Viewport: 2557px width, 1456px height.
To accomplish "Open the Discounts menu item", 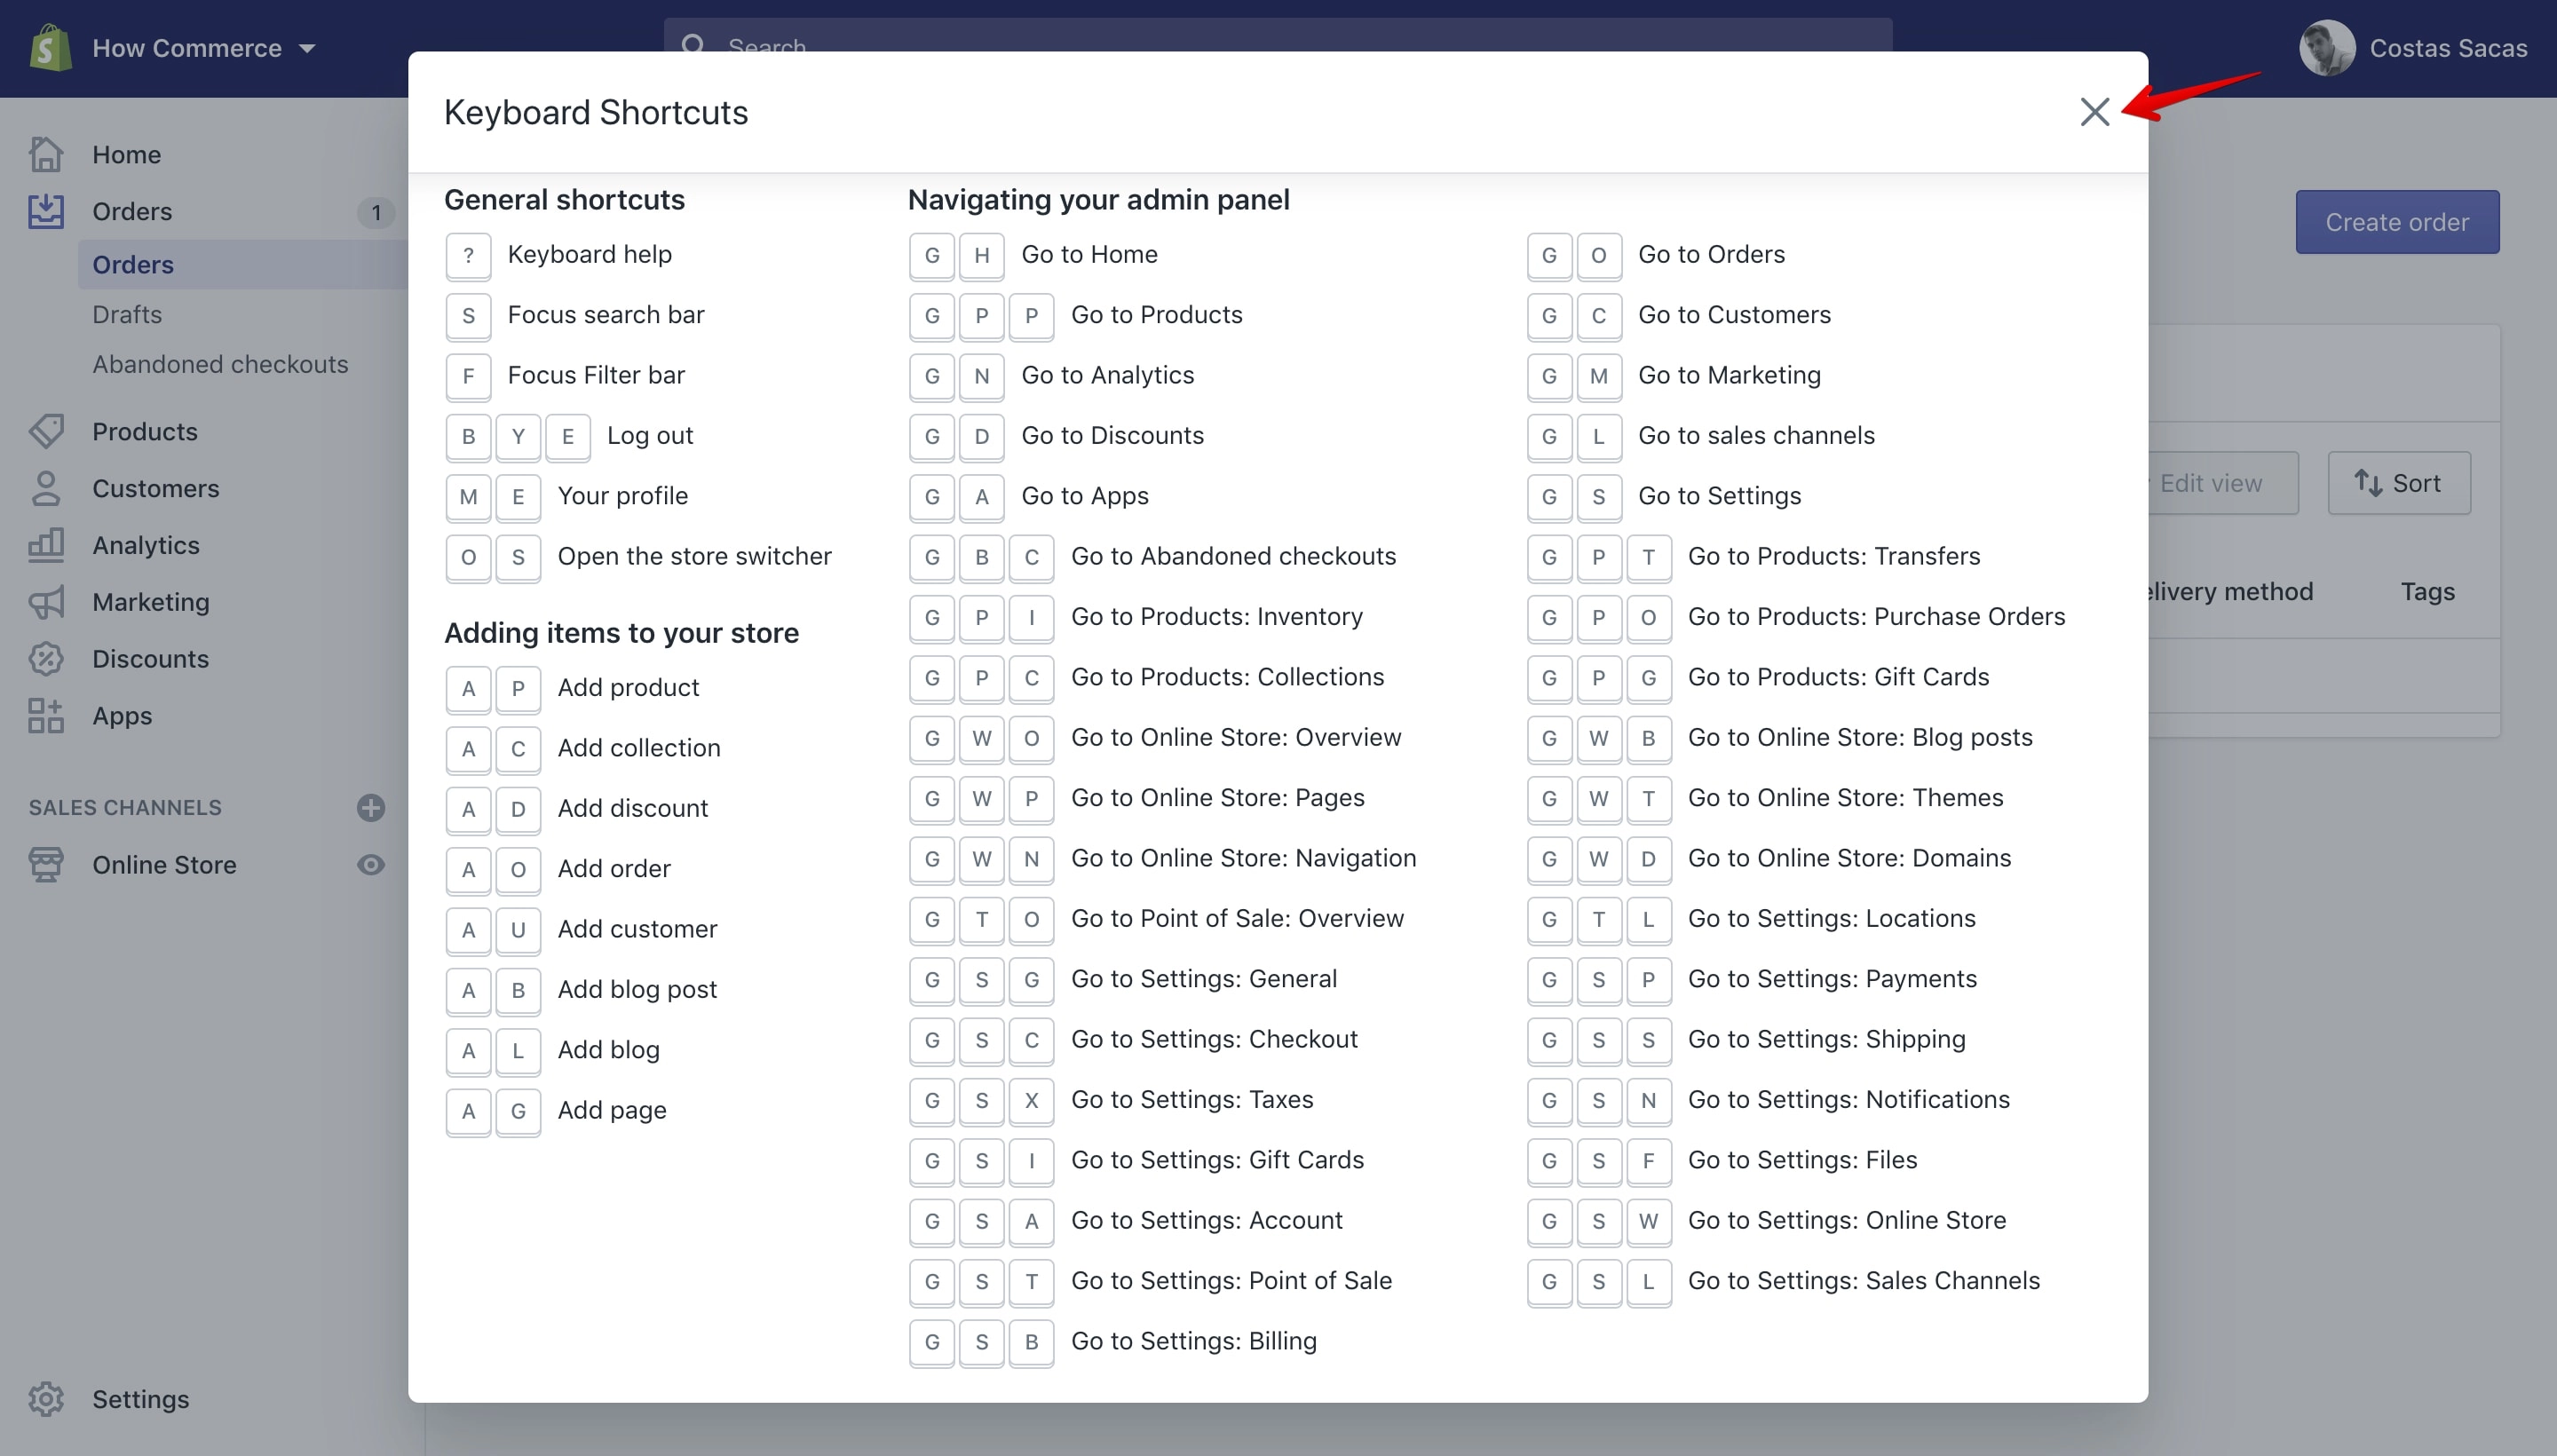I will 151,659.
